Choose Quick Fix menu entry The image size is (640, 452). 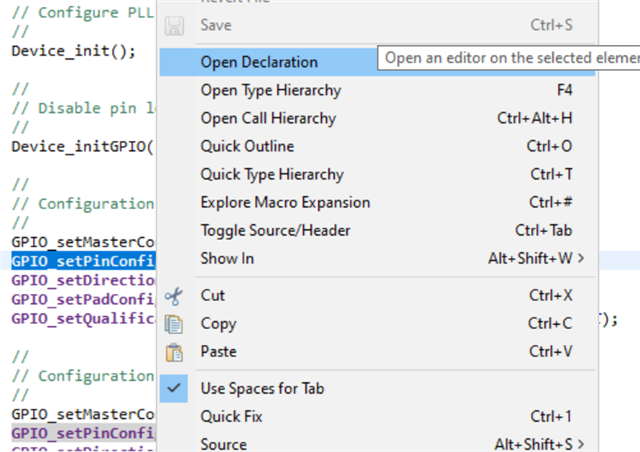[232, 416]
